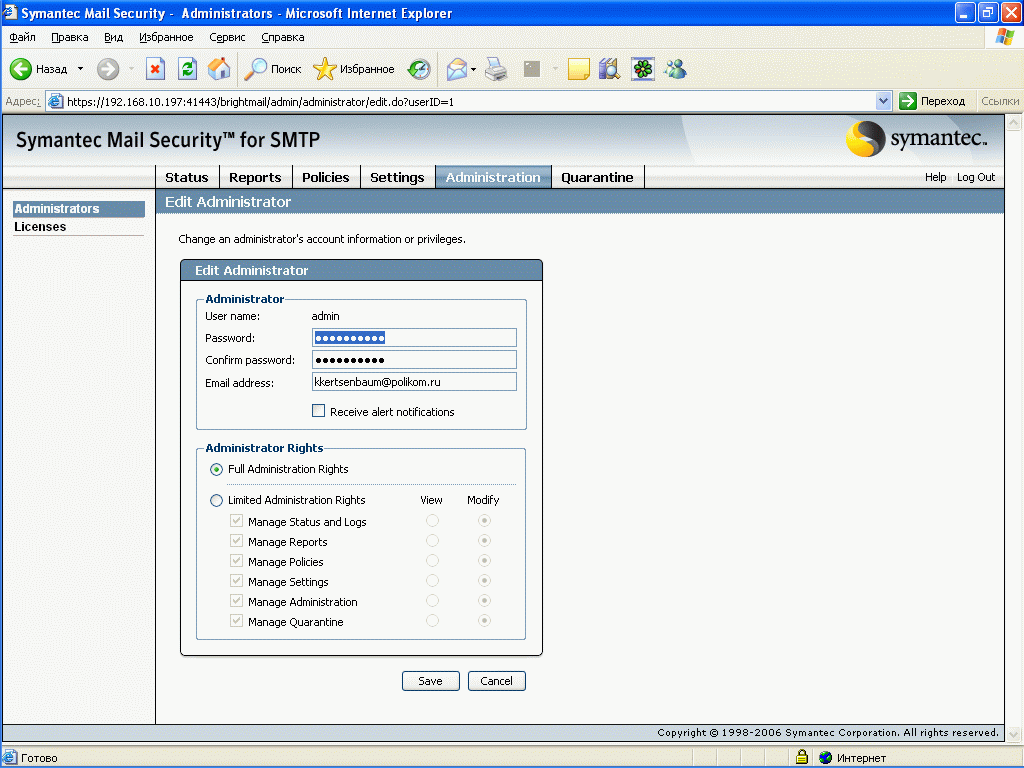Toggle Manage Status and Logs checkbox
The image size is (1024, 768).
point(236,521)
